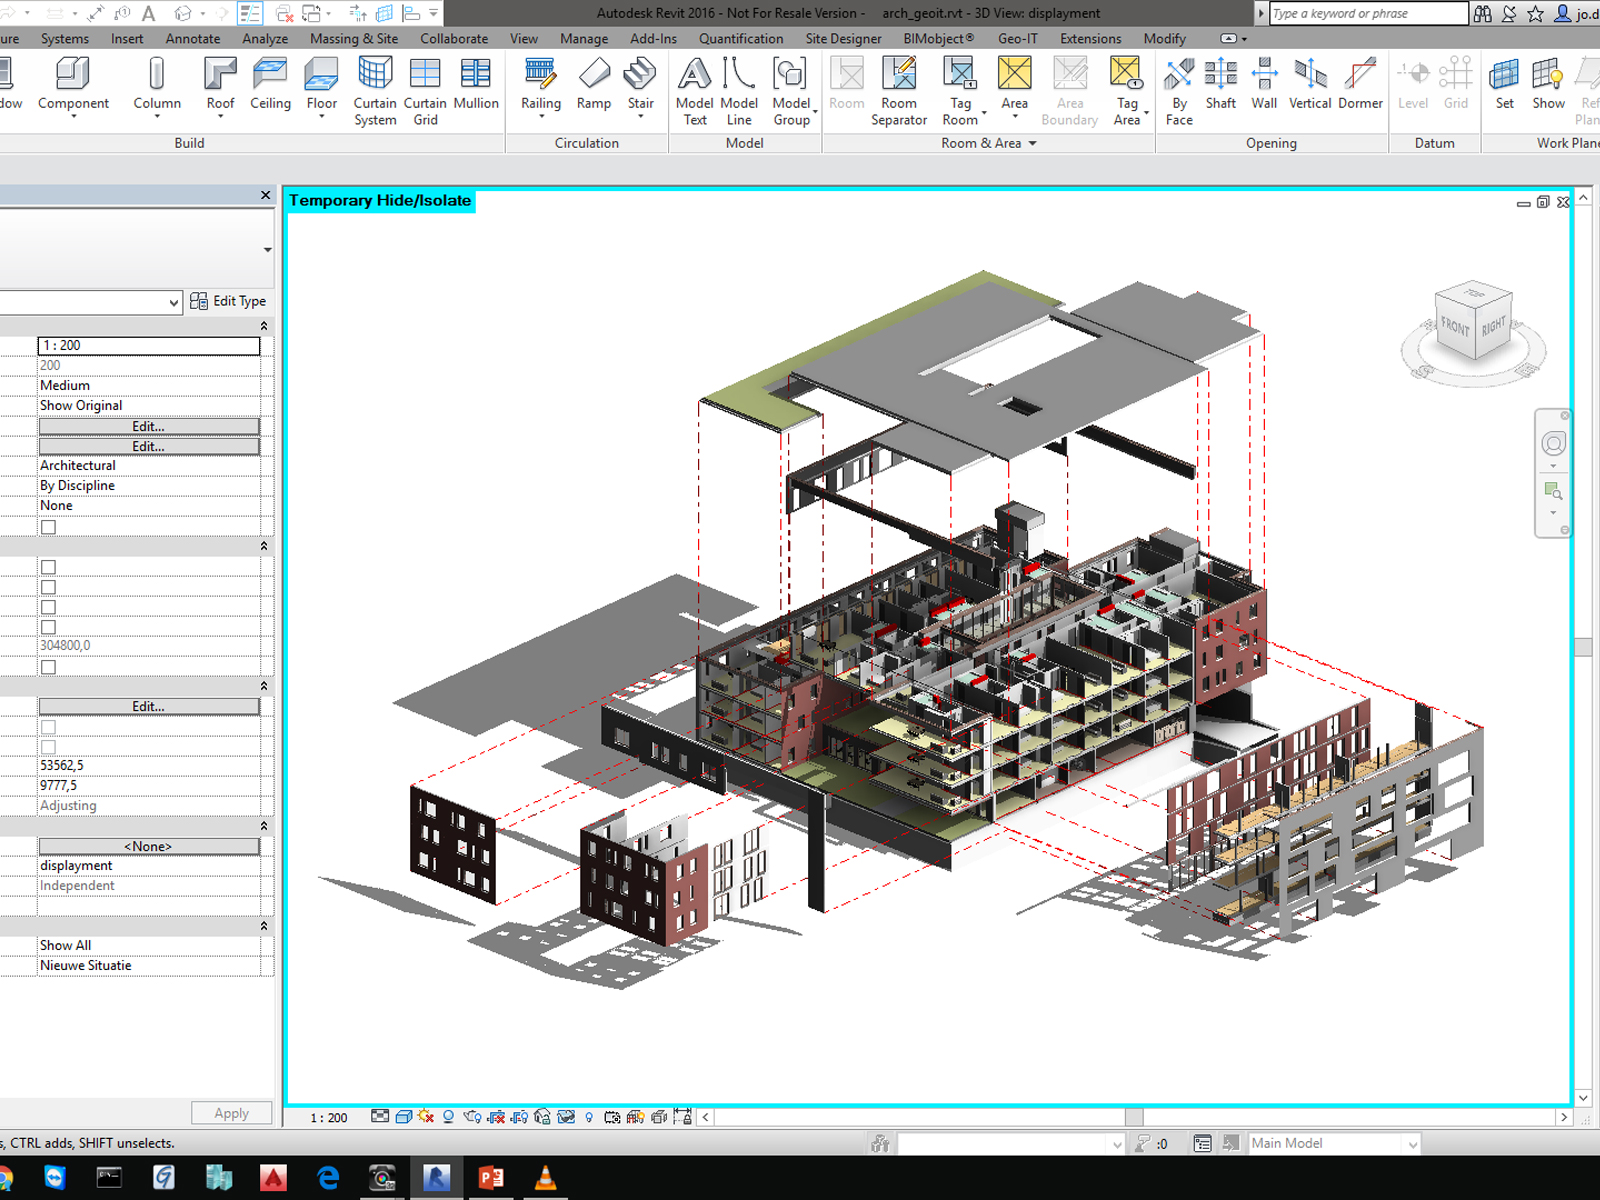This screenshot has height=1200, width=1600.
Task: Open the Quantification tab
Action: [741, 39]
